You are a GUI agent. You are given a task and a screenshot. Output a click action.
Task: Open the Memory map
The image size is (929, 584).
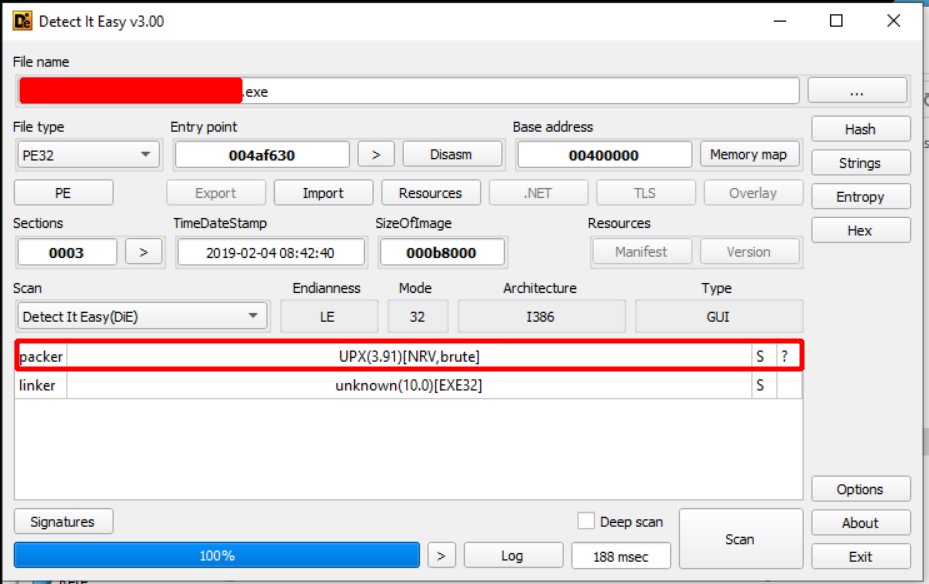749,155
